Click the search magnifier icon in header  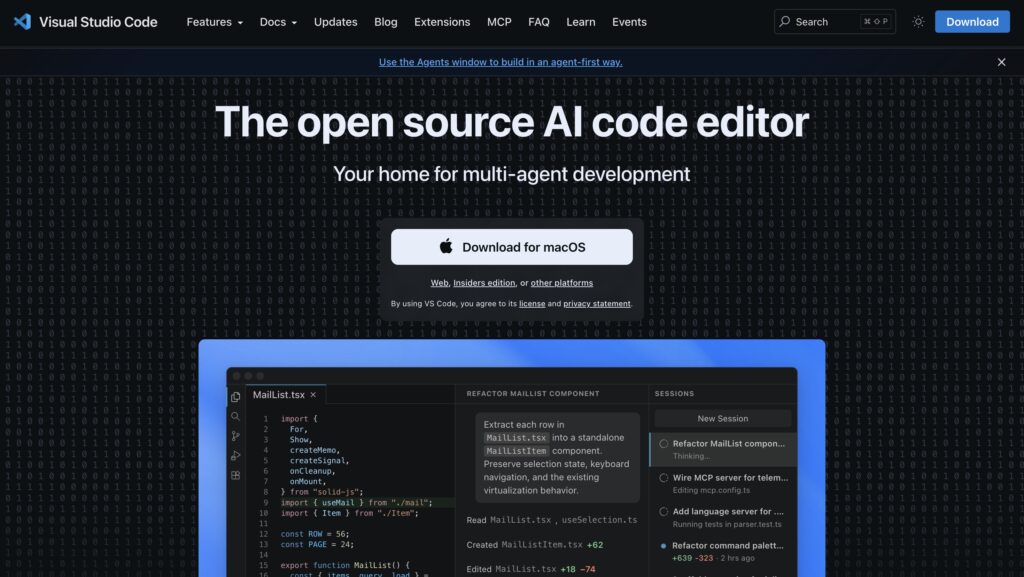coord(785,22)
